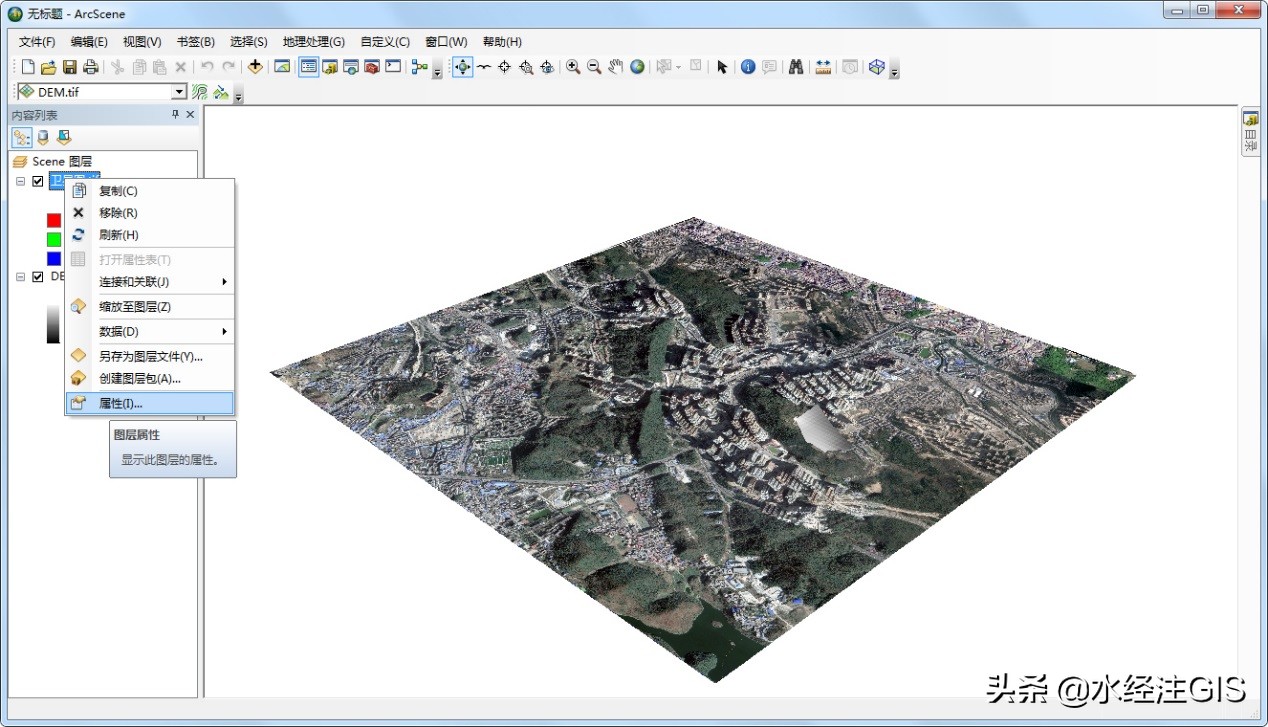1268x727 pixels.
Task: Select the Measure ruler tool
Action: [x=823, y=67]
